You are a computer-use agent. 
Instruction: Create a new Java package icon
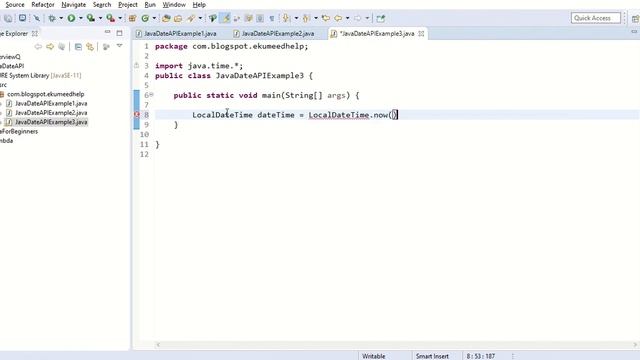coord(132,18)
